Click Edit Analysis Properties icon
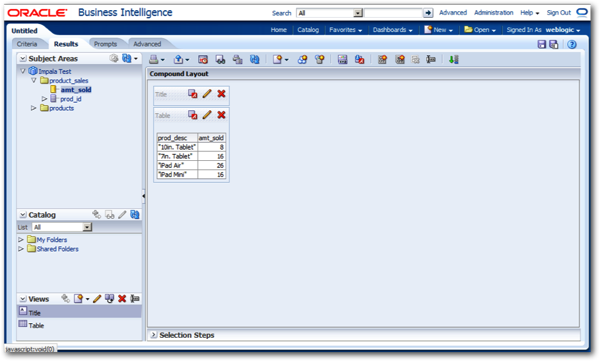The height and width of the screenshot is (361, 600). click(342, 59)
